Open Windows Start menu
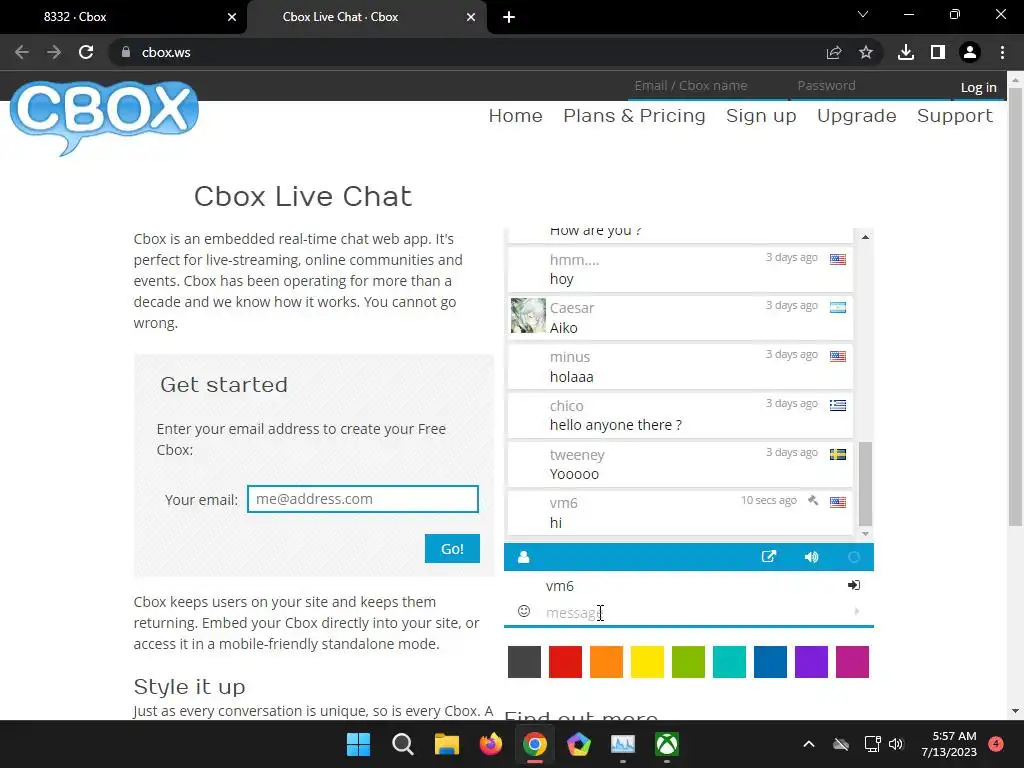This screenshot has height=768, width=1024. (359, 744)
